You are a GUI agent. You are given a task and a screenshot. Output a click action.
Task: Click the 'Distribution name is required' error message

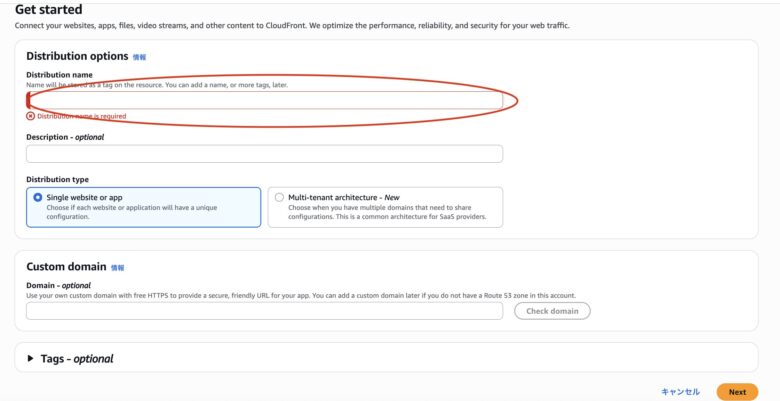click(81, 116)
